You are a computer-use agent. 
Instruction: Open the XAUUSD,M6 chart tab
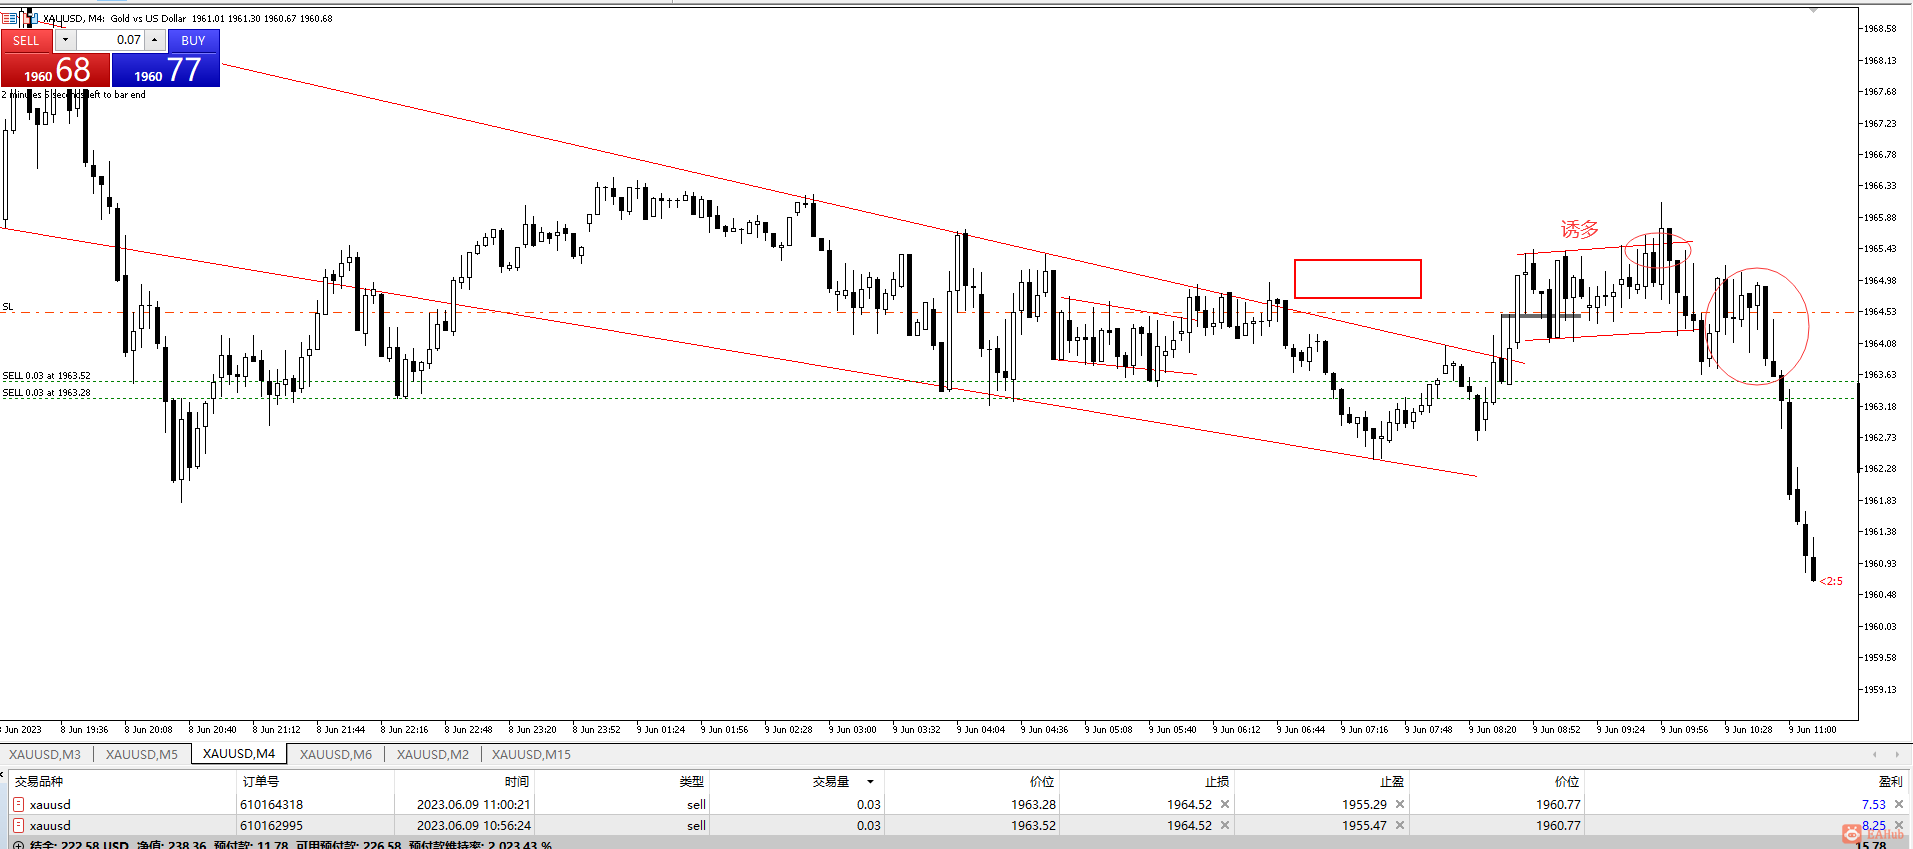pos(336,754)
